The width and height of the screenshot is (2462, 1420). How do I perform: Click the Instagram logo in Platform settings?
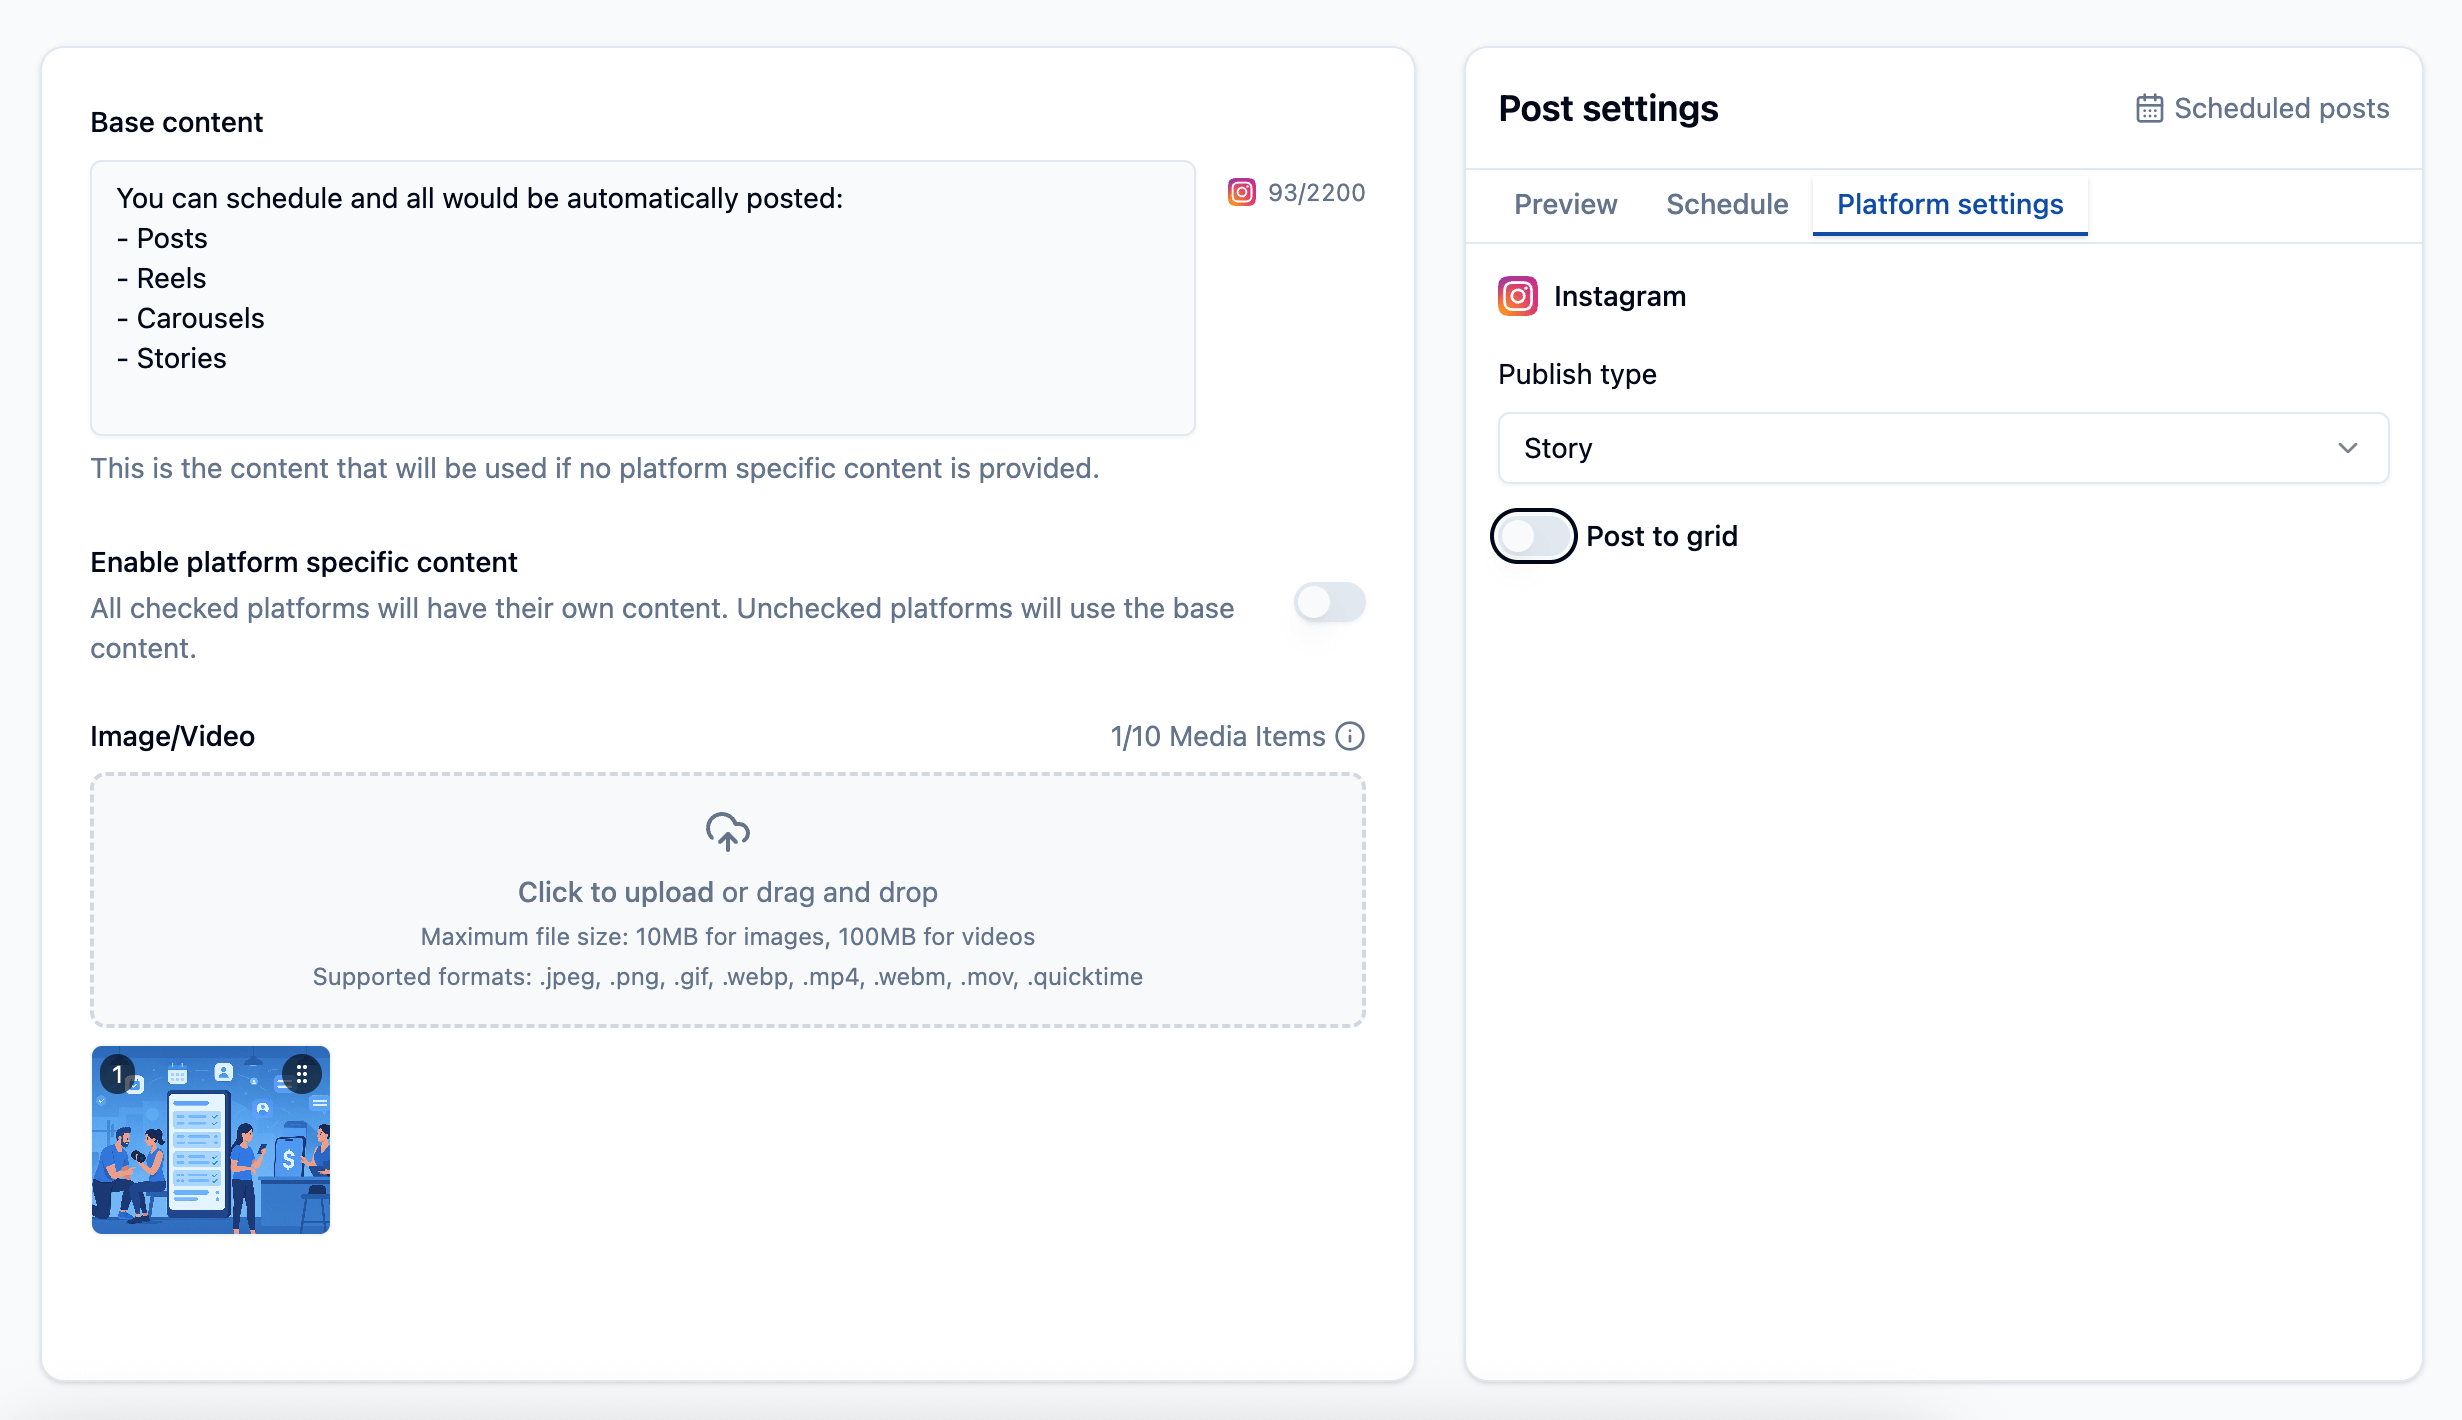[x=1516, y=296]
